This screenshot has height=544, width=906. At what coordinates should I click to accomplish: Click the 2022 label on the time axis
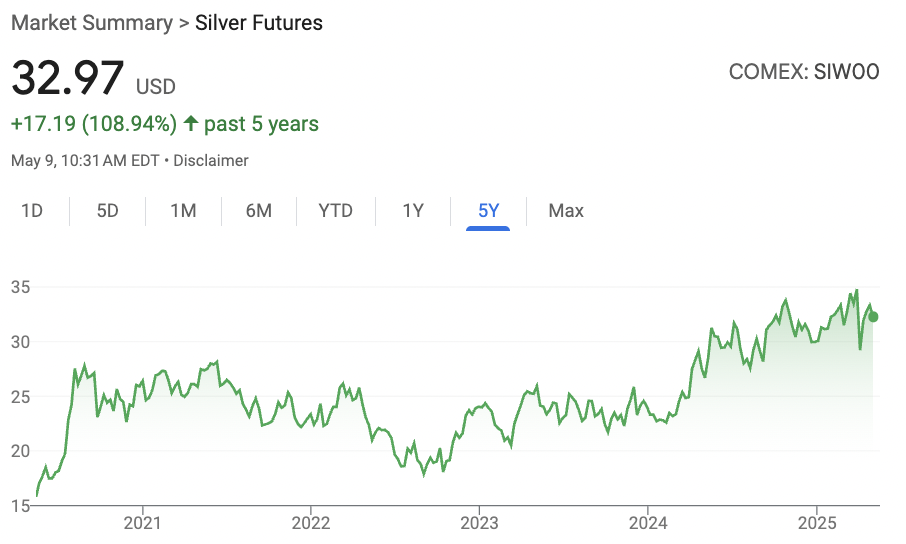(311, 523)
